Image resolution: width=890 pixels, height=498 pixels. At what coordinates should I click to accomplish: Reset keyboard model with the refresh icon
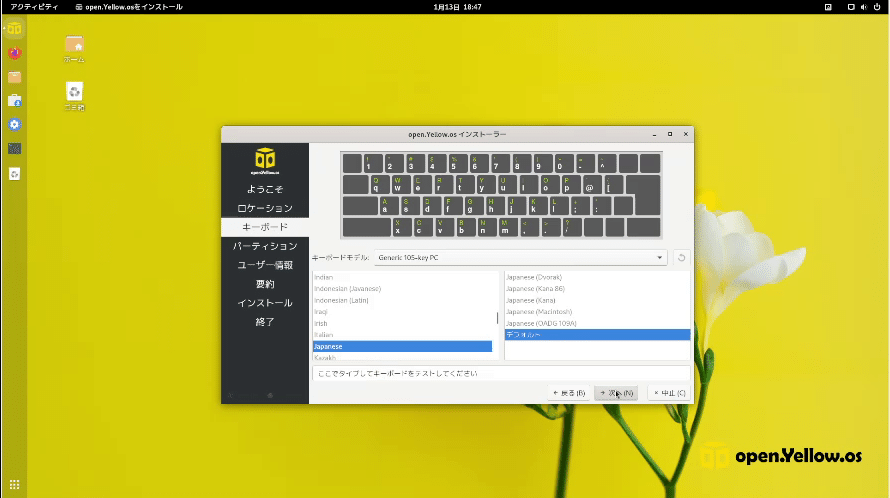point(681,257)
